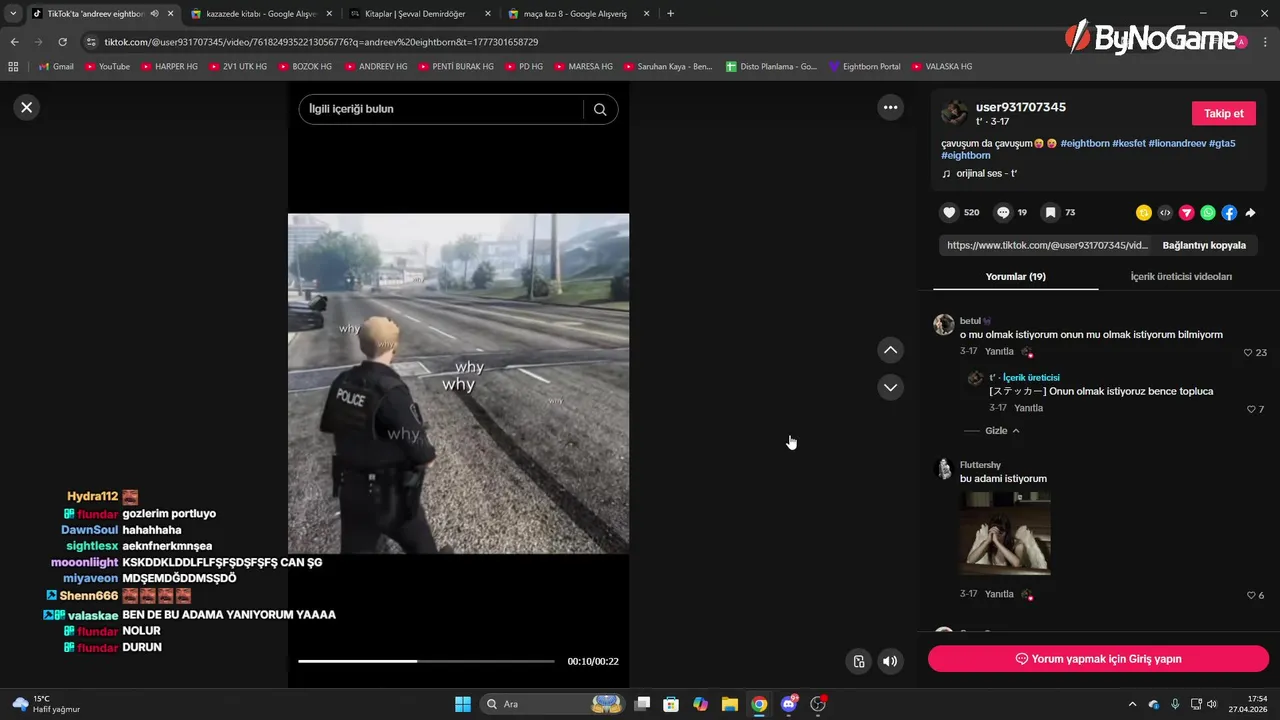Get the embed code icon

[x=1165, y=212]
